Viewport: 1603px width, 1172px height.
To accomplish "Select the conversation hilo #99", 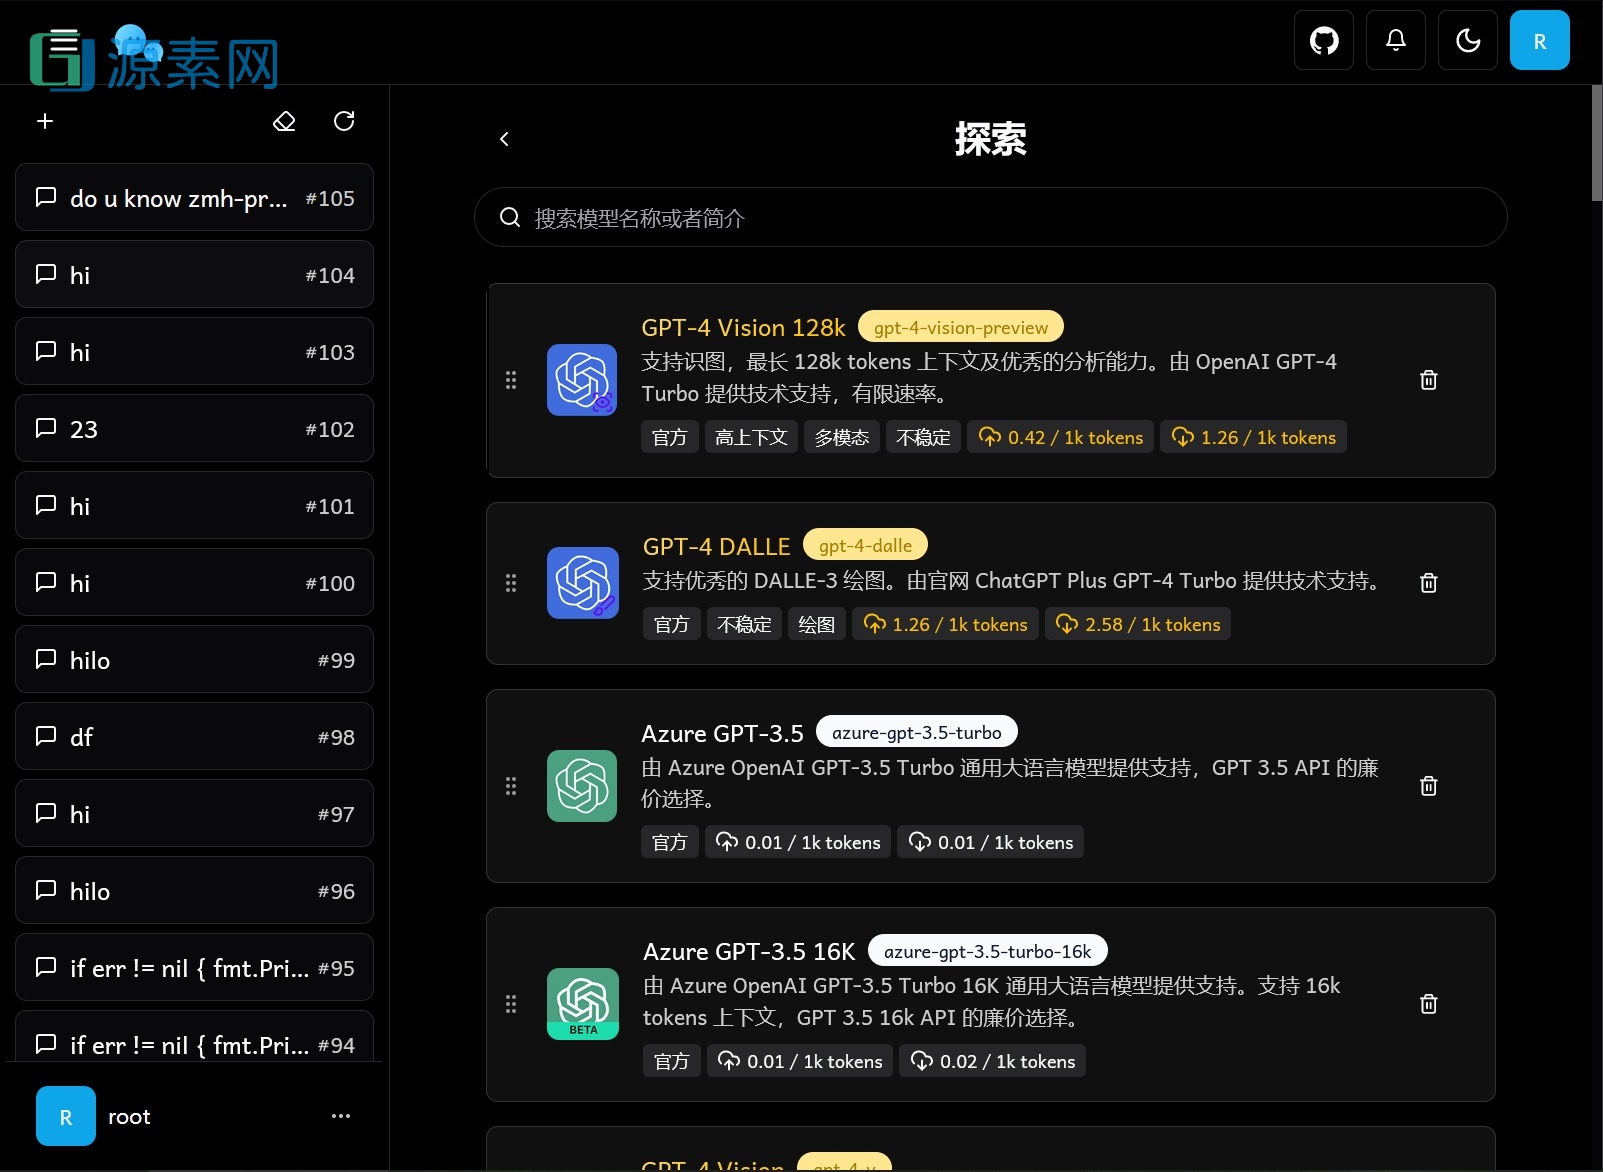I will click(x=193, y=659).
